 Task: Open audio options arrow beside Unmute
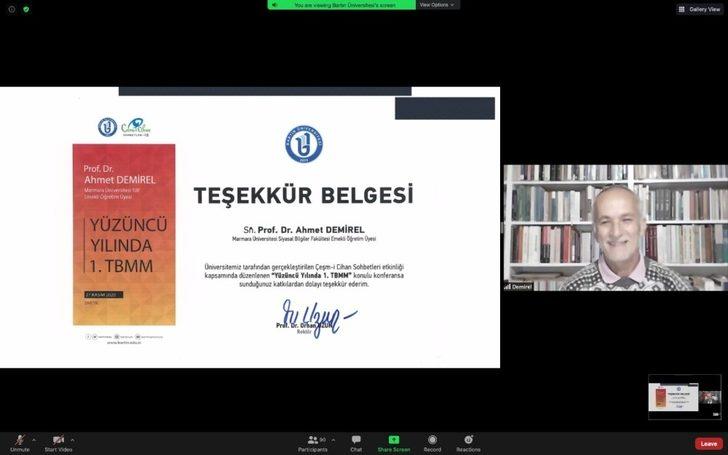(x=34, y=440)
